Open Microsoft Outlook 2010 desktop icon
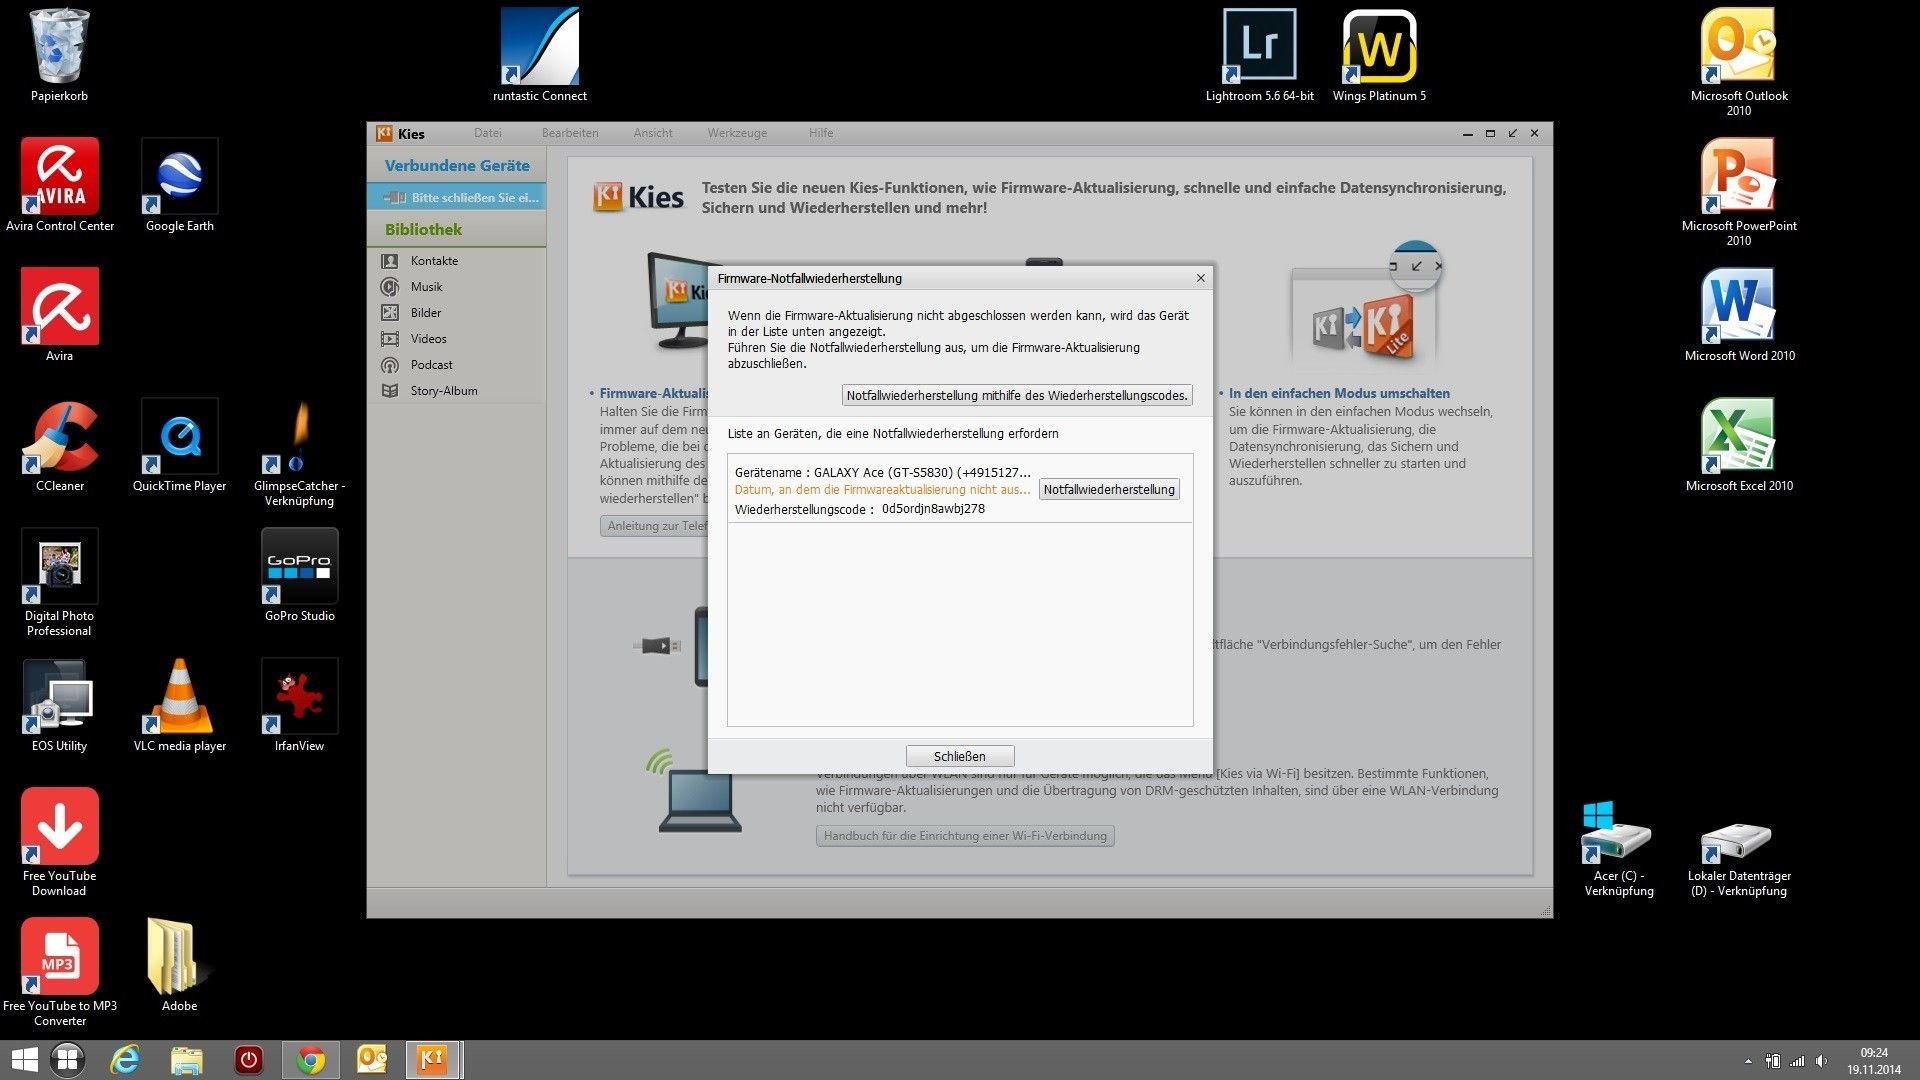The height and width of the screenshot is (1080, 1920). tap(1739, 62)
